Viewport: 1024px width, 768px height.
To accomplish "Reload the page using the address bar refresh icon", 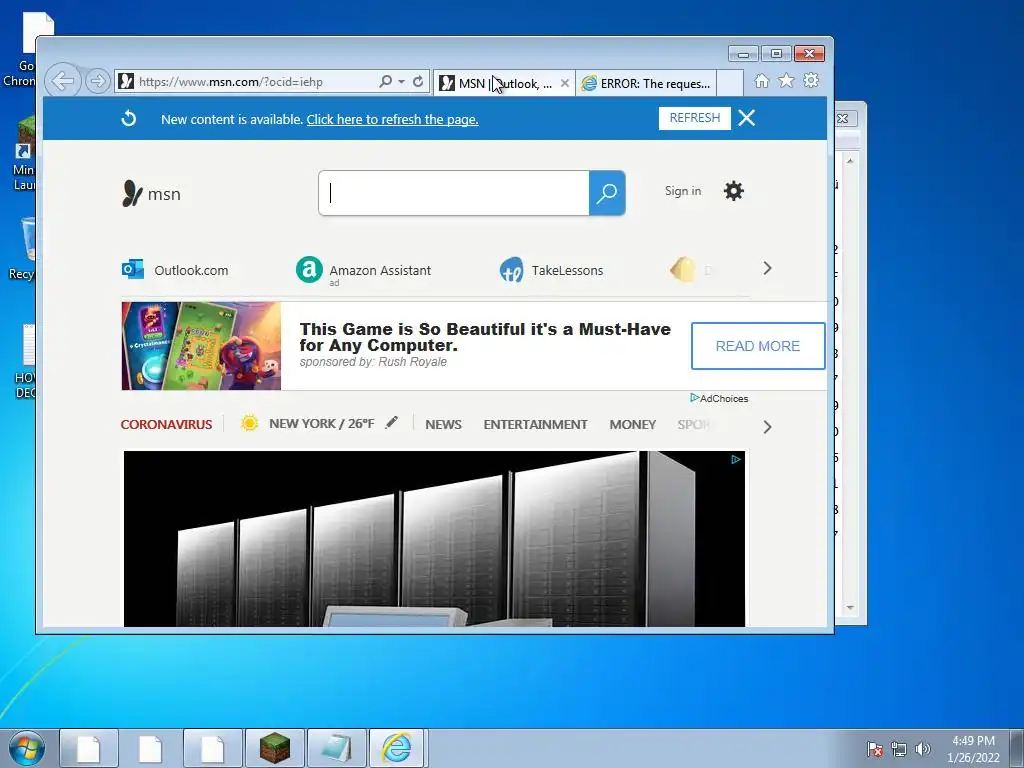I will tap(418, 81).
